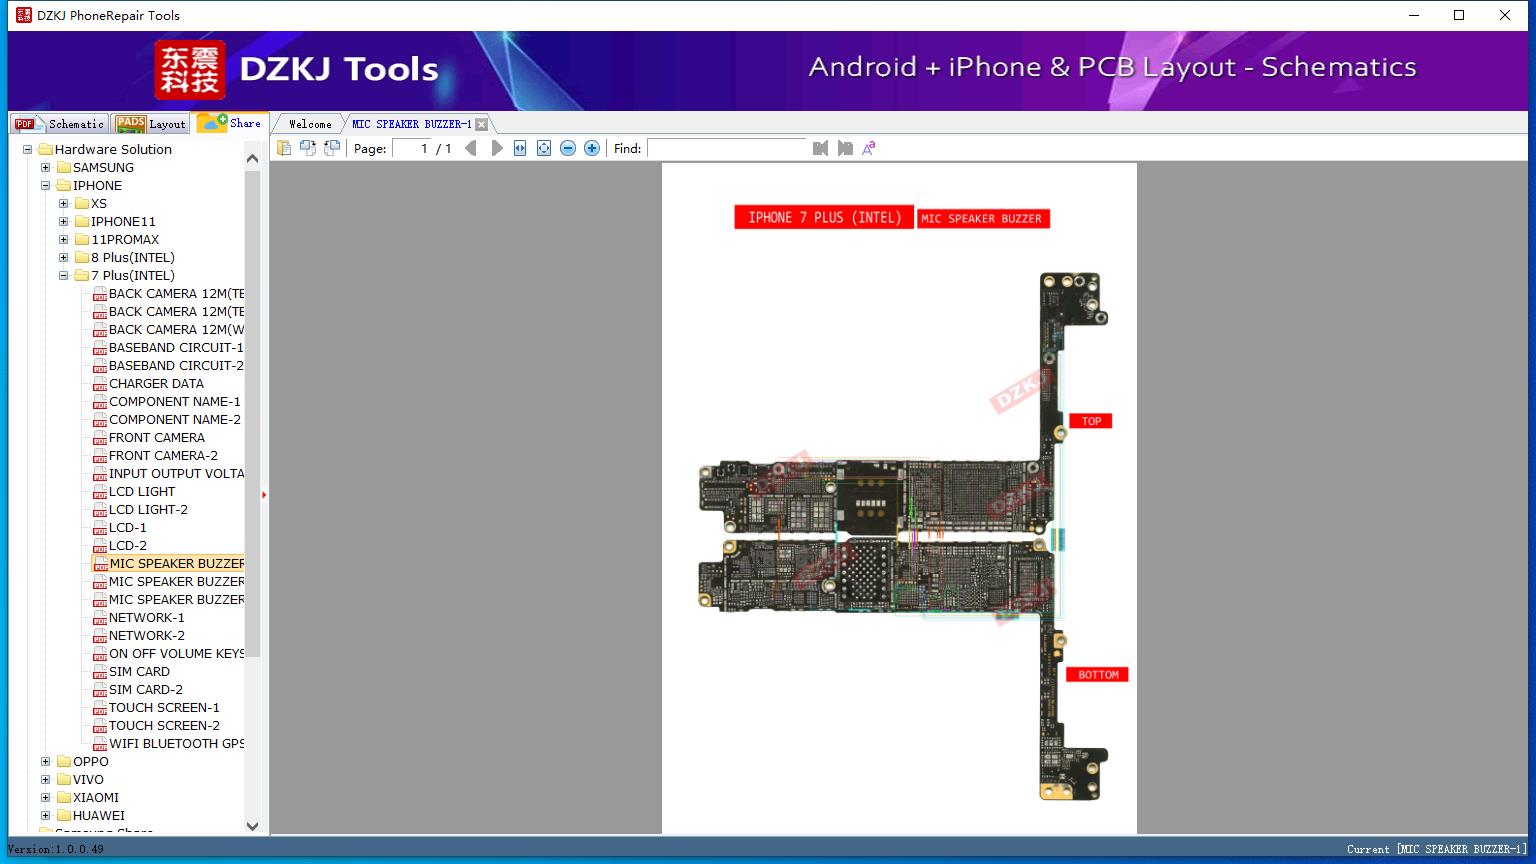
Task: Open the TOUCH SCREEN-1 file
Action: (164, 708)
